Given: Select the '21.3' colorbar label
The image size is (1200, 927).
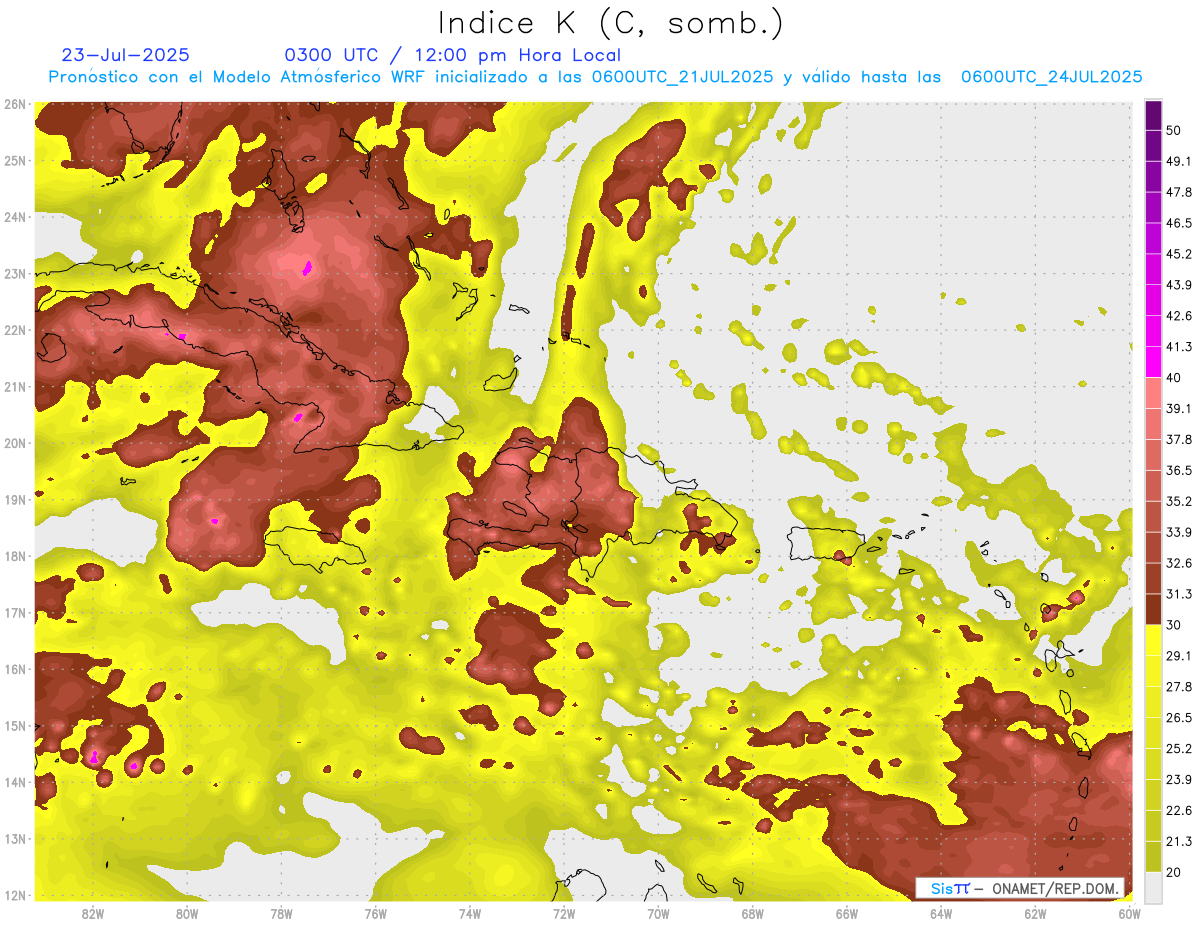Looking at the screenshot, I should (1179, 841).
